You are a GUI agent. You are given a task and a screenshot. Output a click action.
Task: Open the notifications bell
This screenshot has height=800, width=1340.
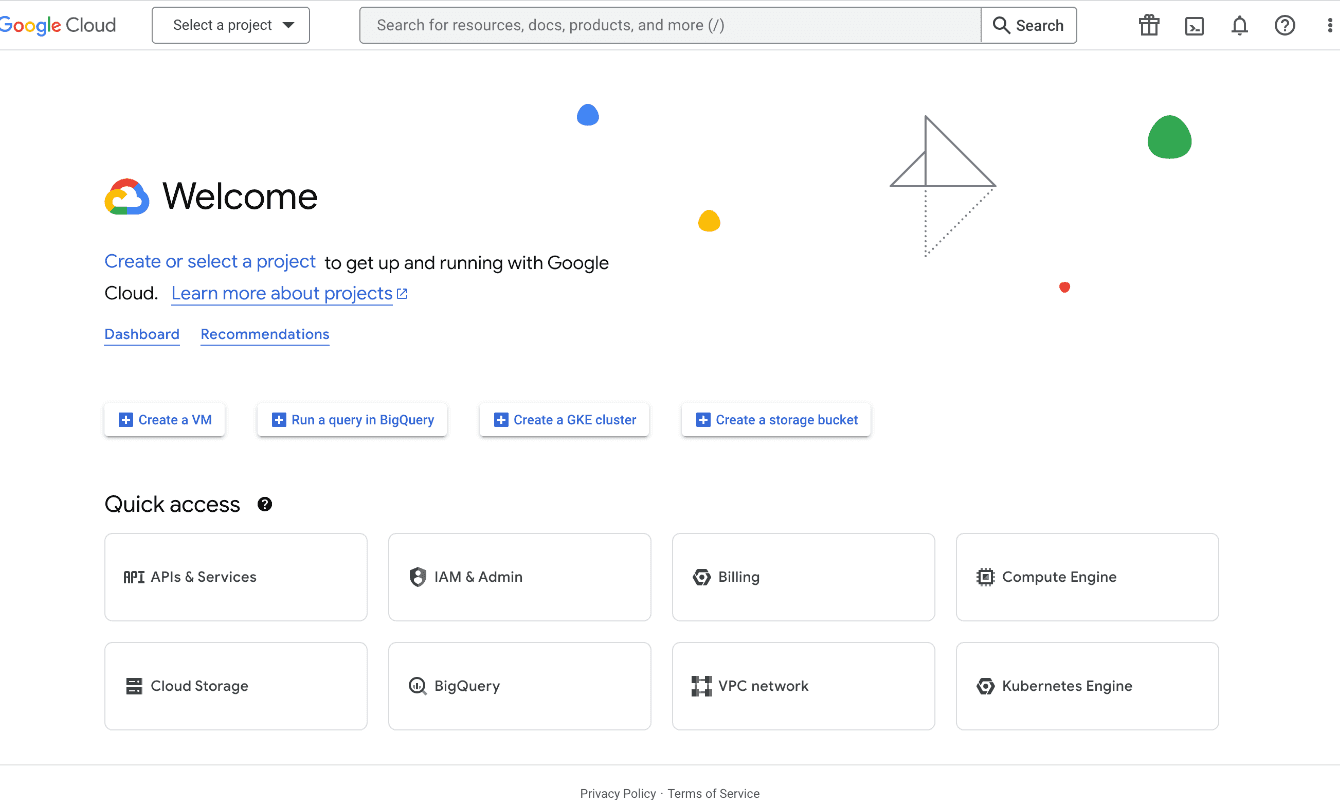coord(1240,26)
